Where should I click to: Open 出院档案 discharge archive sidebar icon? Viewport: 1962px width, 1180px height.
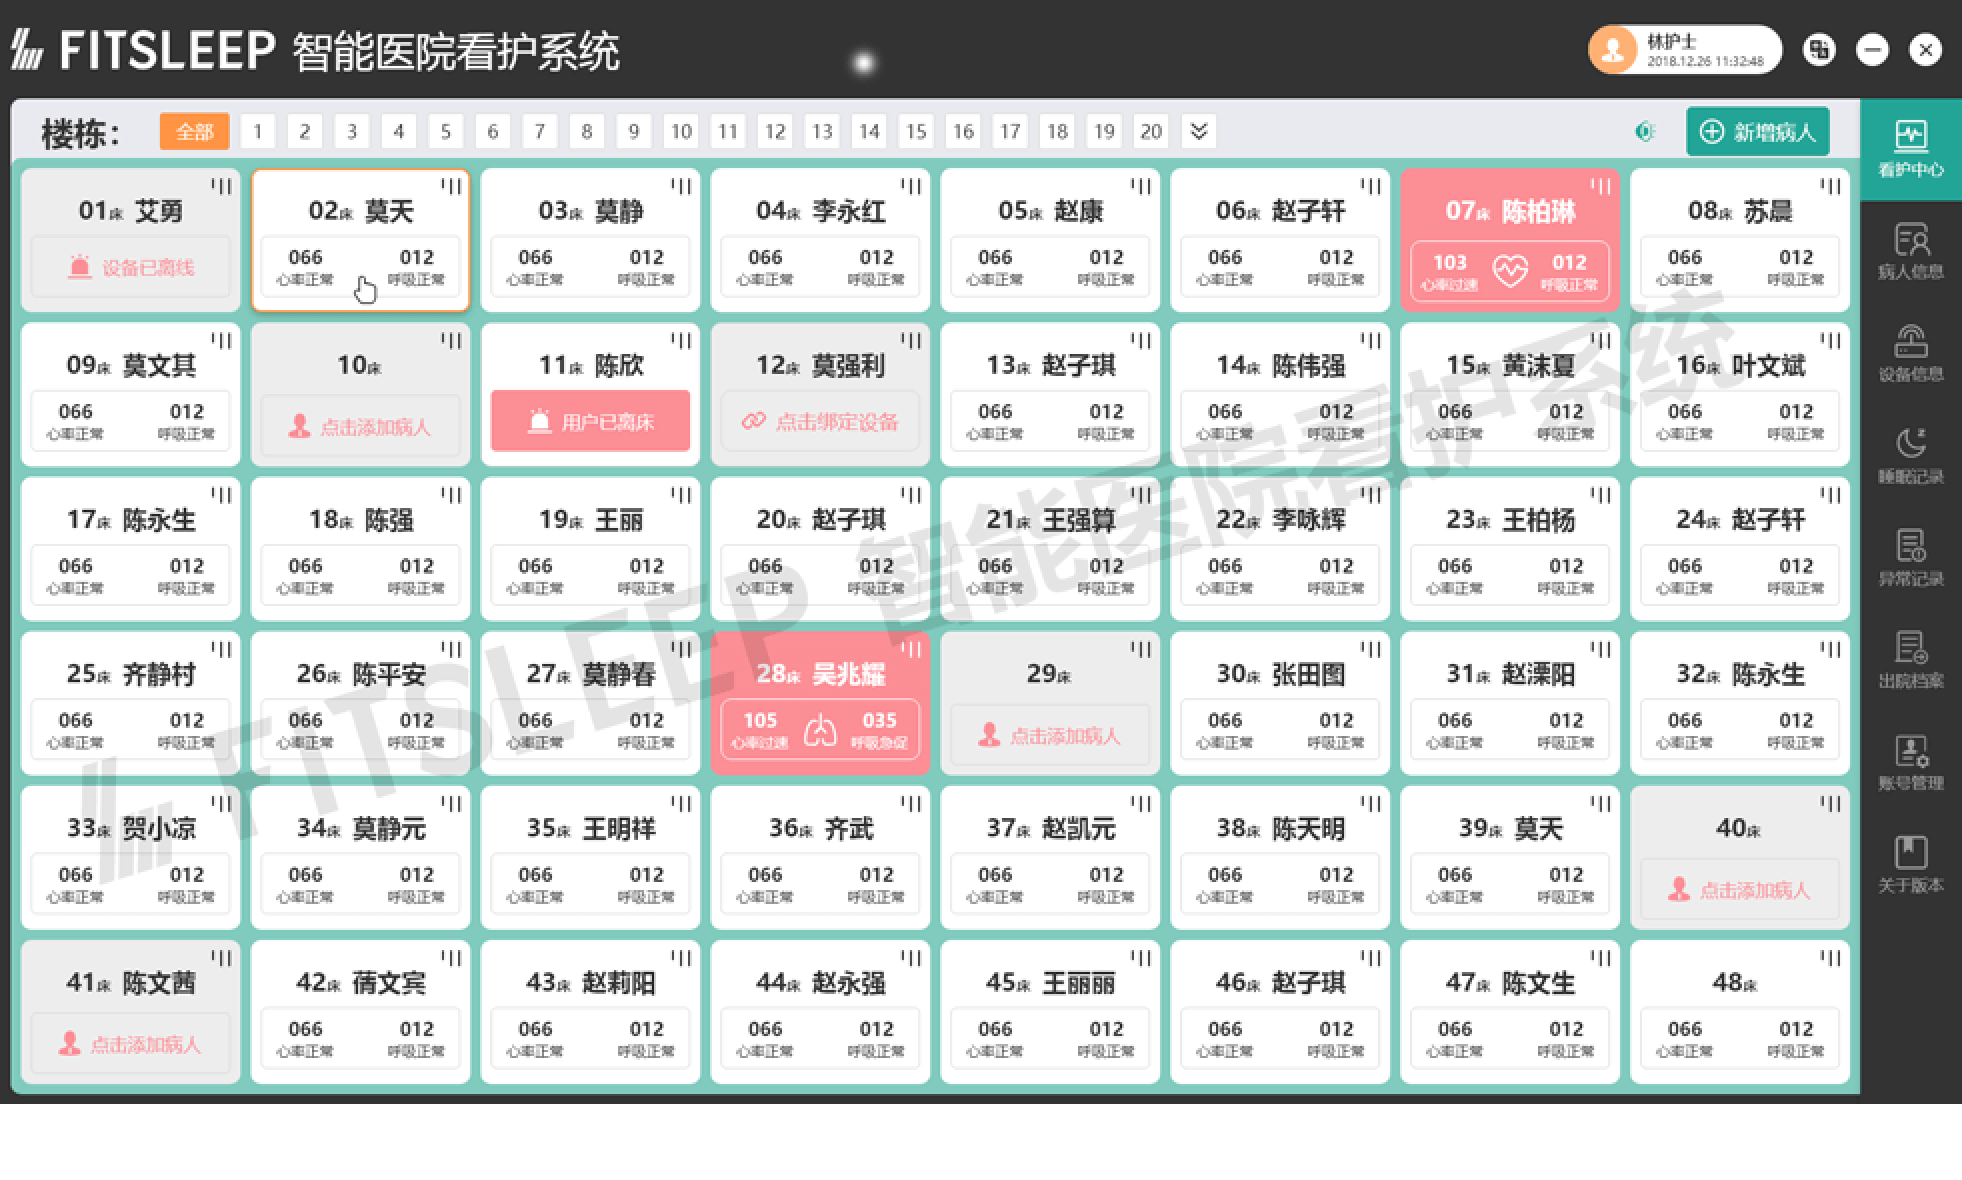point(1910,659)
